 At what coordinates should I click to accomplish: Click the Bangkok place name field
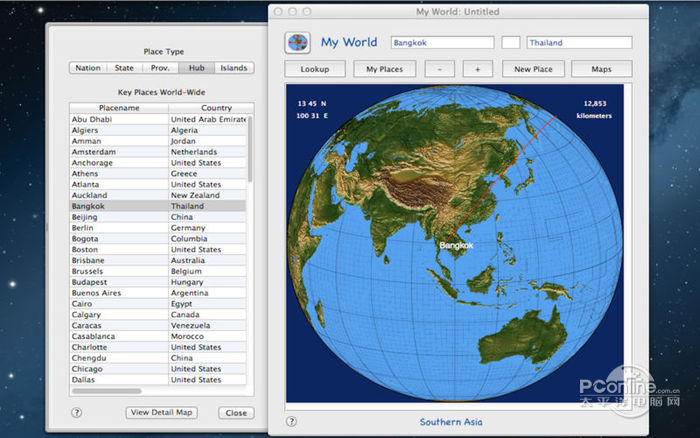pyautogui.click(x=442, y=43)
